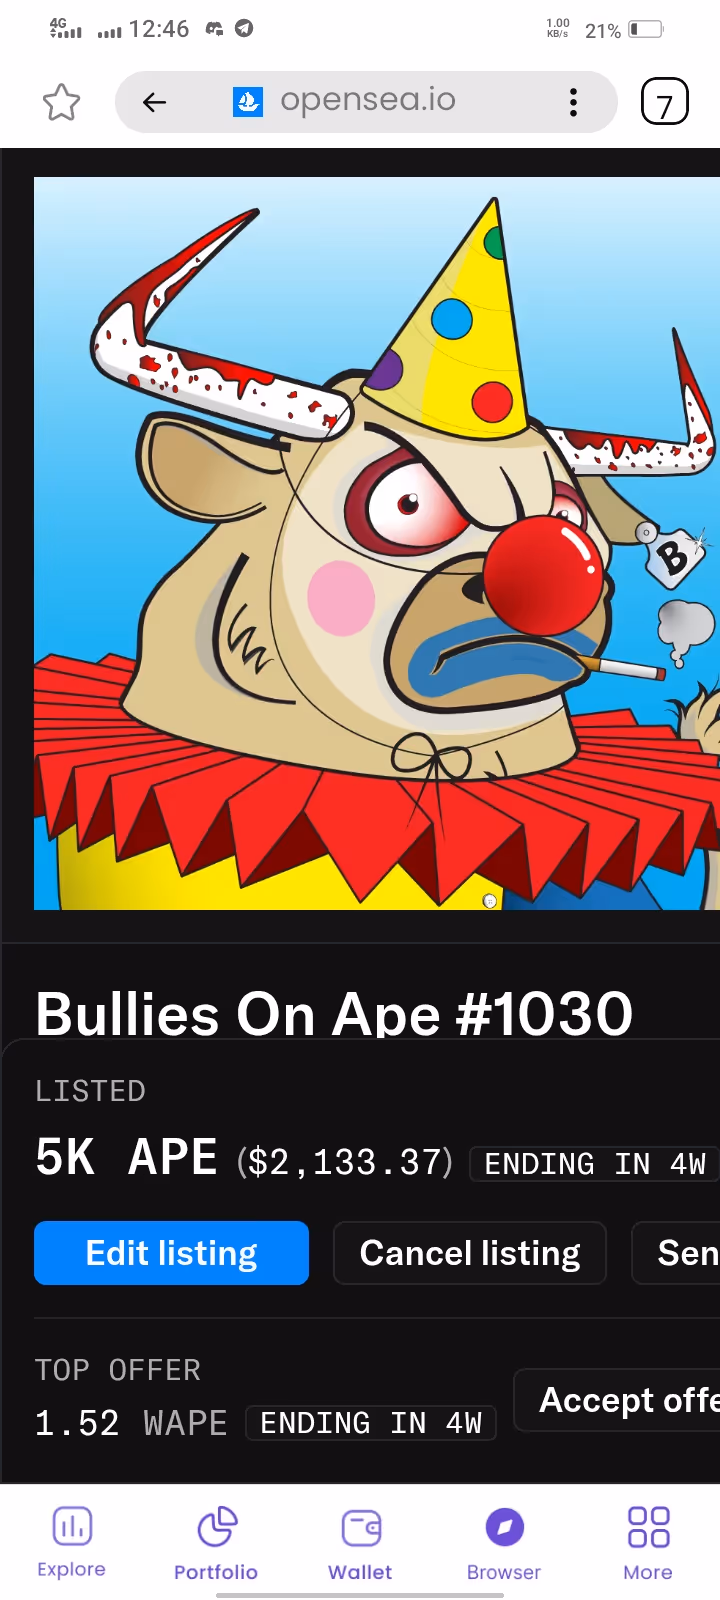This screenshot has width=720, height=1600.
Task: Open the tab switcher showing 7
Action: coord(665,102)
